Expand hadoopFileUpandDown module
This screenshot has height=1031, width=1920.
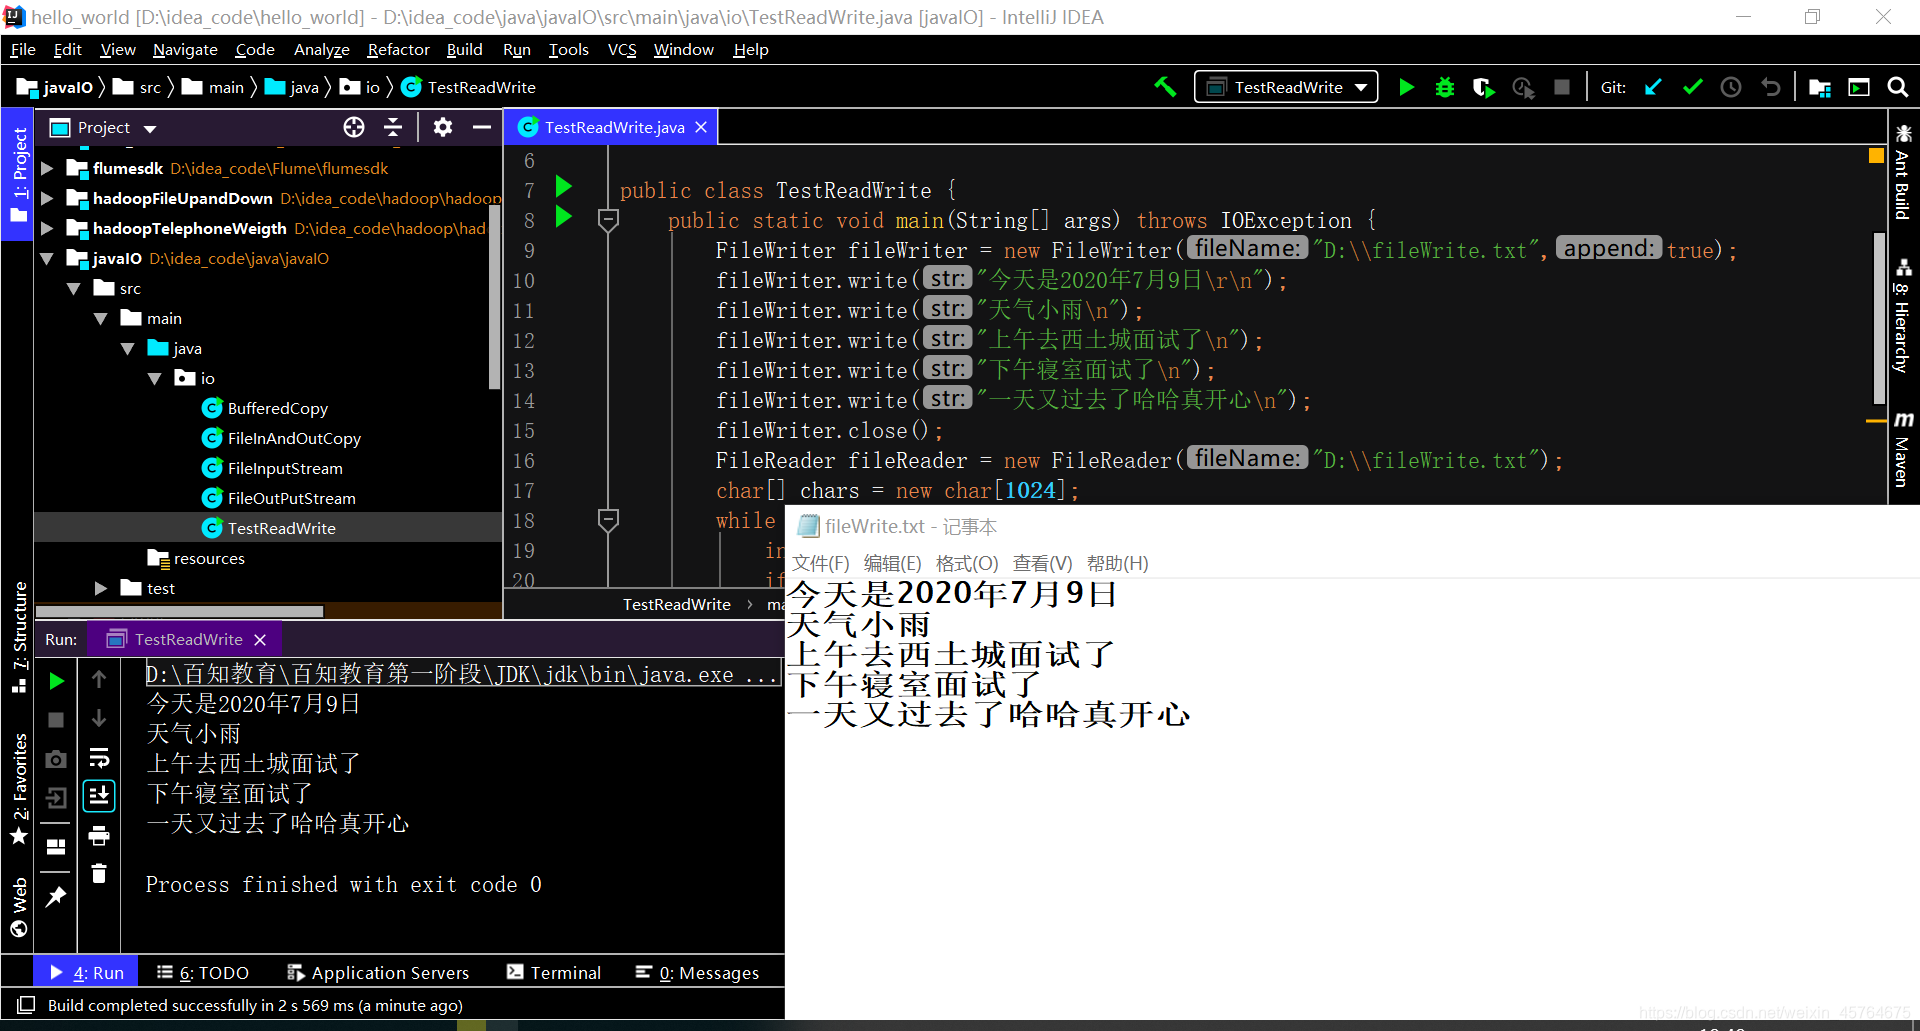point(47,198)
